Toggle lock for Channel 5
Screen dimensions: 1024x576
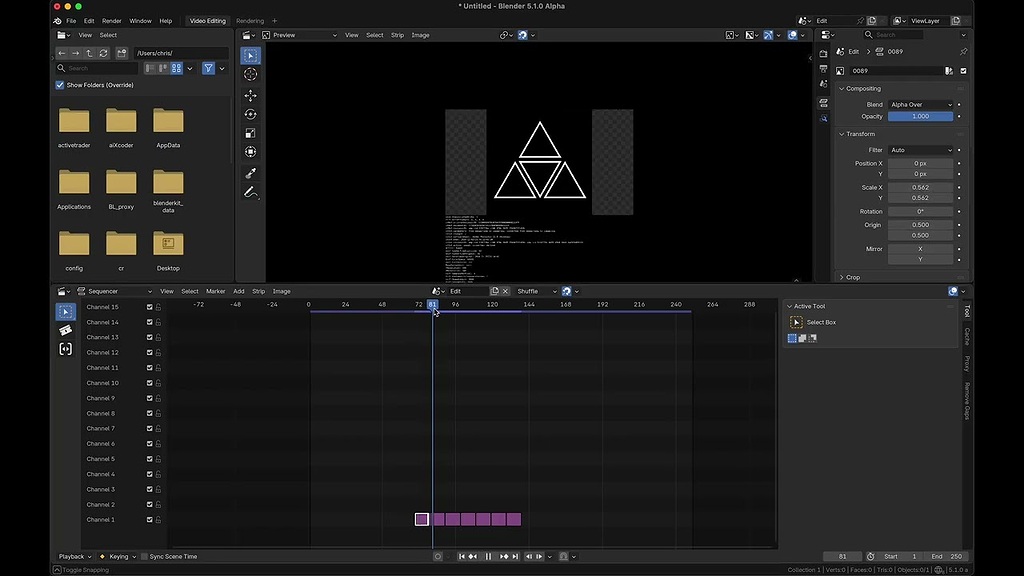(158, 459)
